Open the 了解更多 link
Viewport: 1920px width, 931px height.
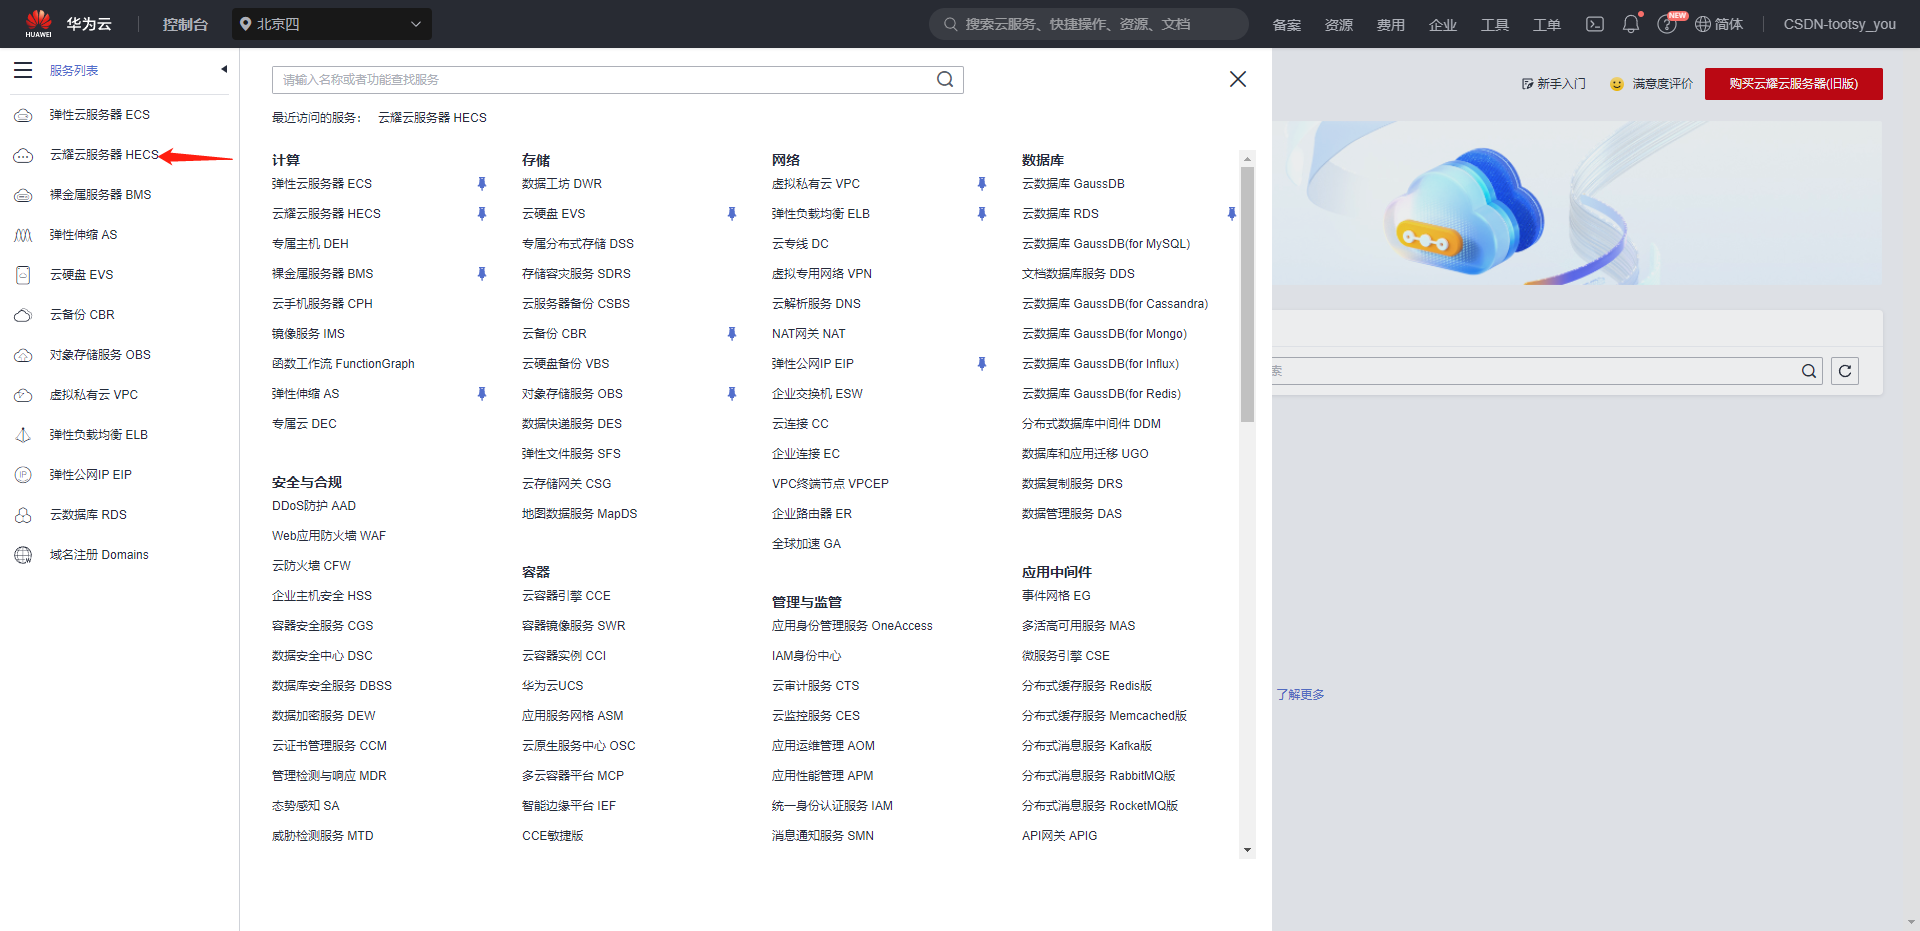pyautogui.click(x=1300, y=695)
